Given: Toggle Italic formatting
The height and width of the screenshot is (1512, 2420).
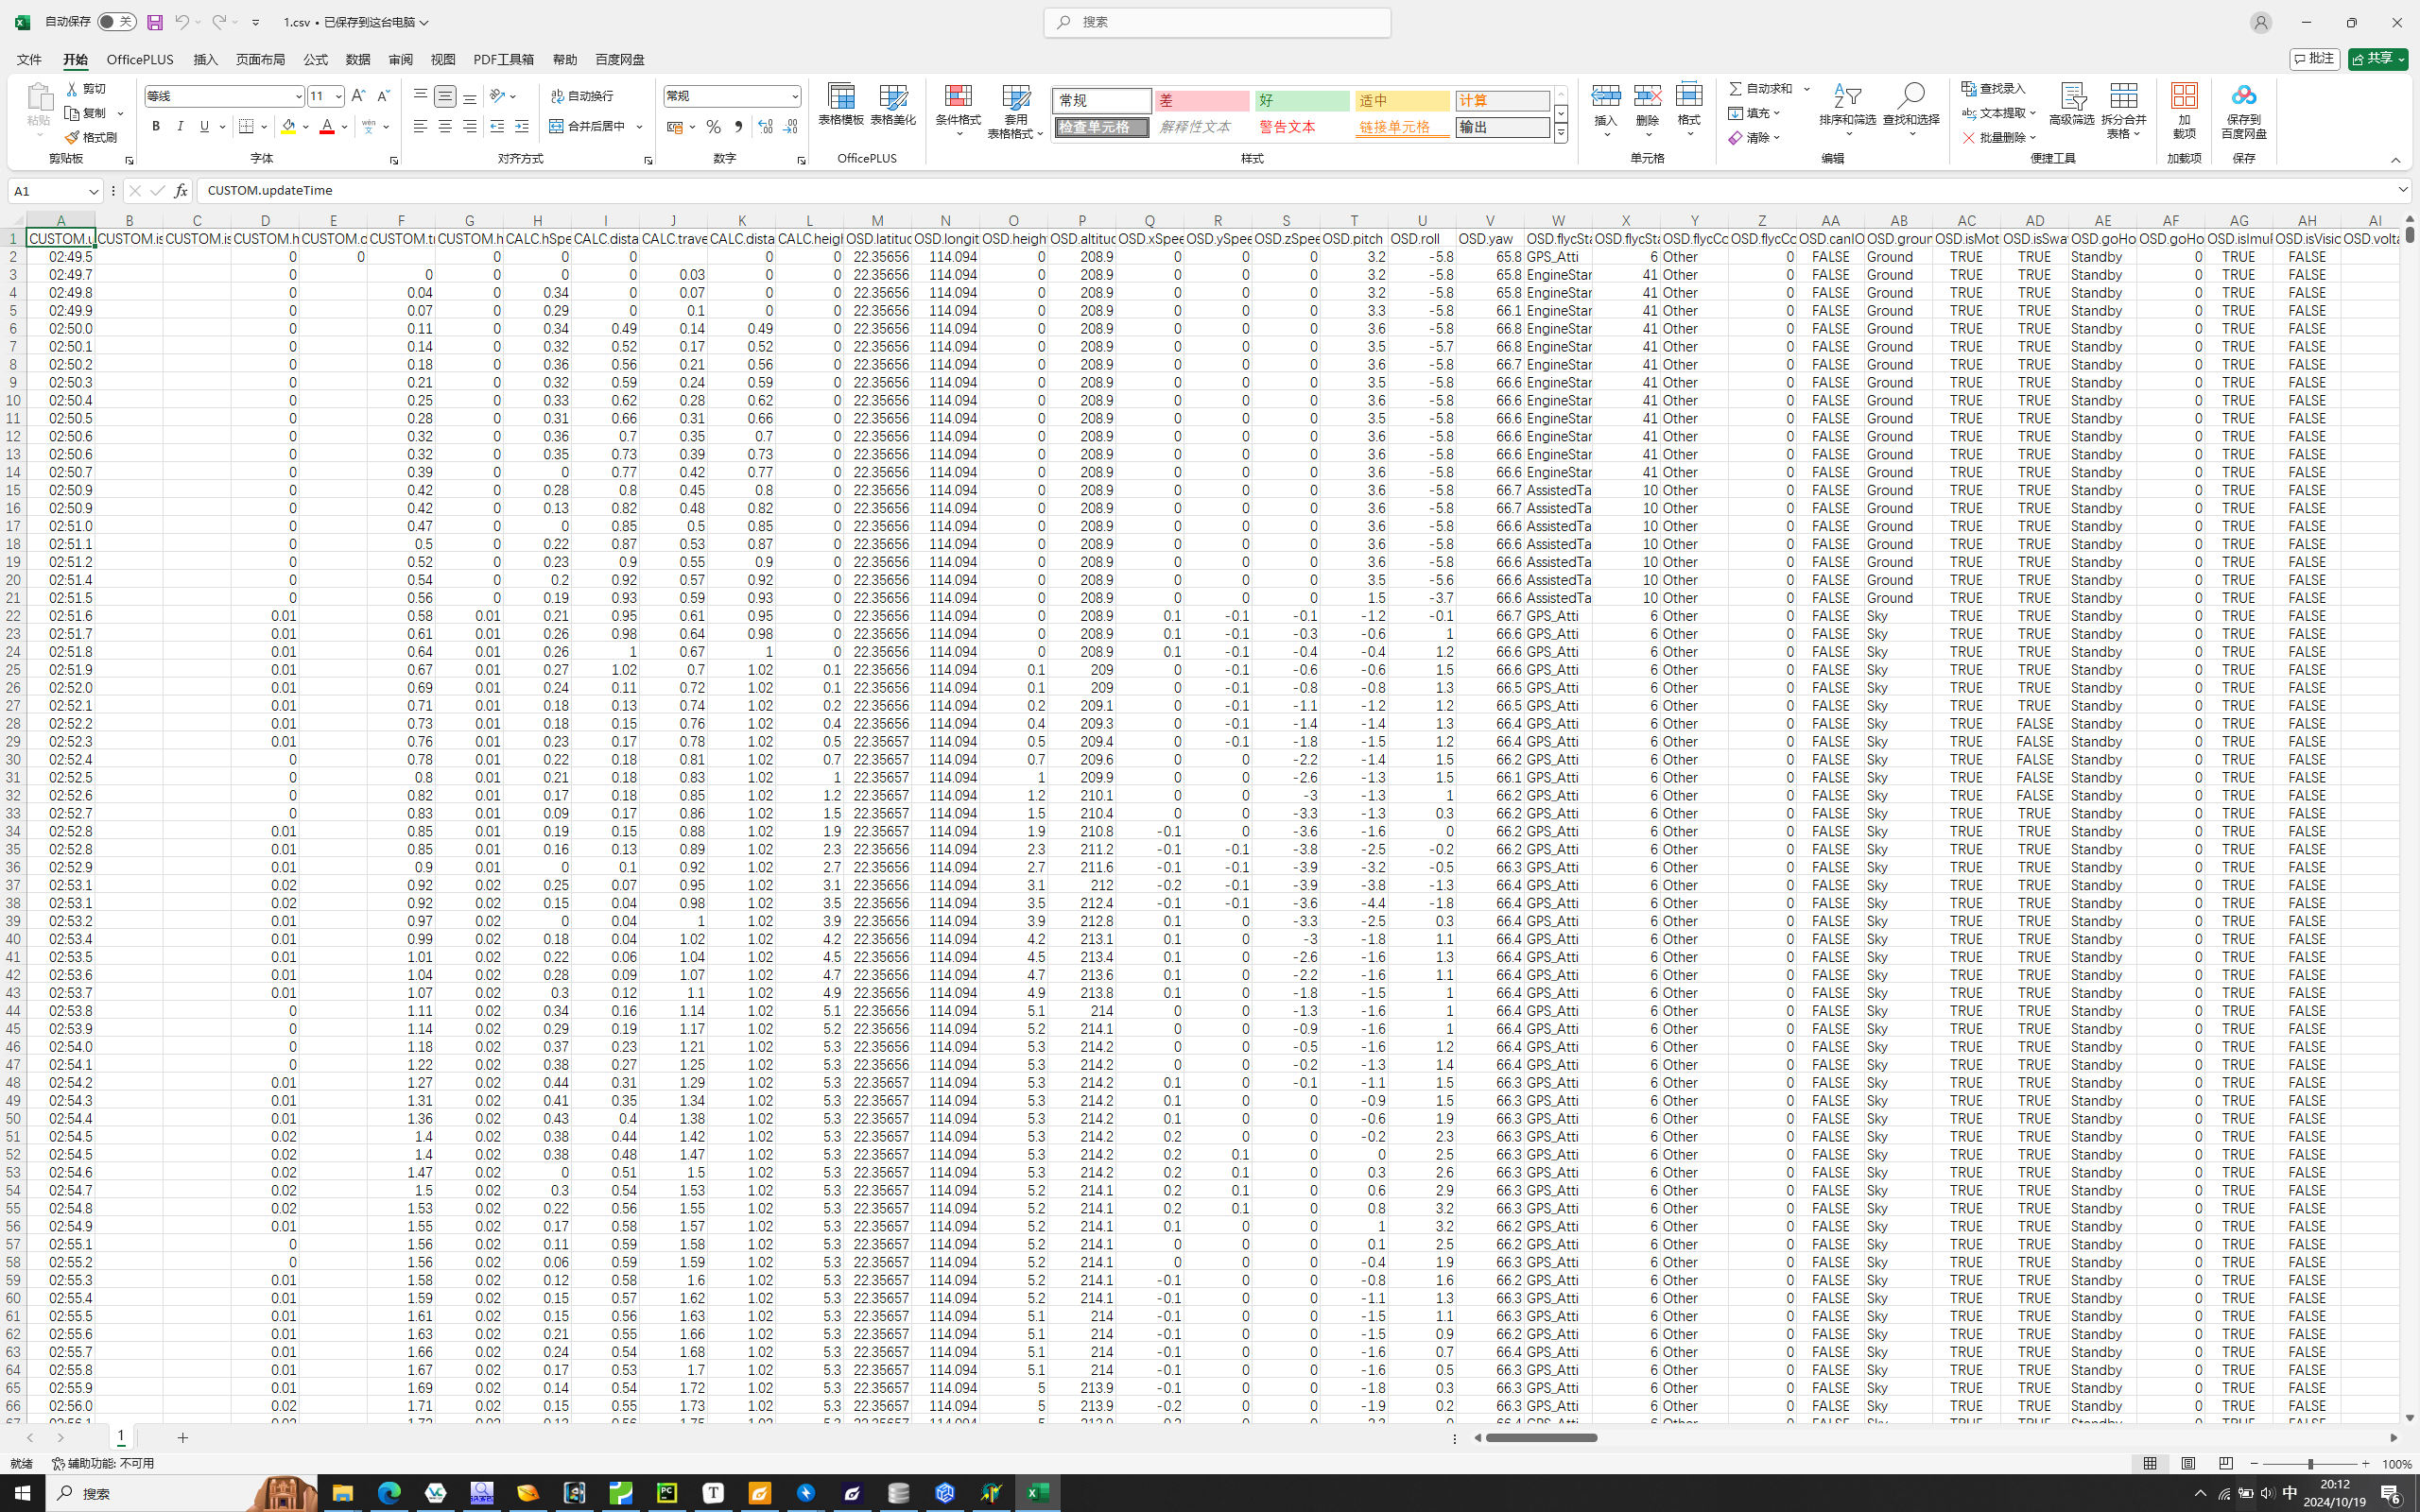Looking at the screenshot, I should pyautogui.click(x=180, y=126).
